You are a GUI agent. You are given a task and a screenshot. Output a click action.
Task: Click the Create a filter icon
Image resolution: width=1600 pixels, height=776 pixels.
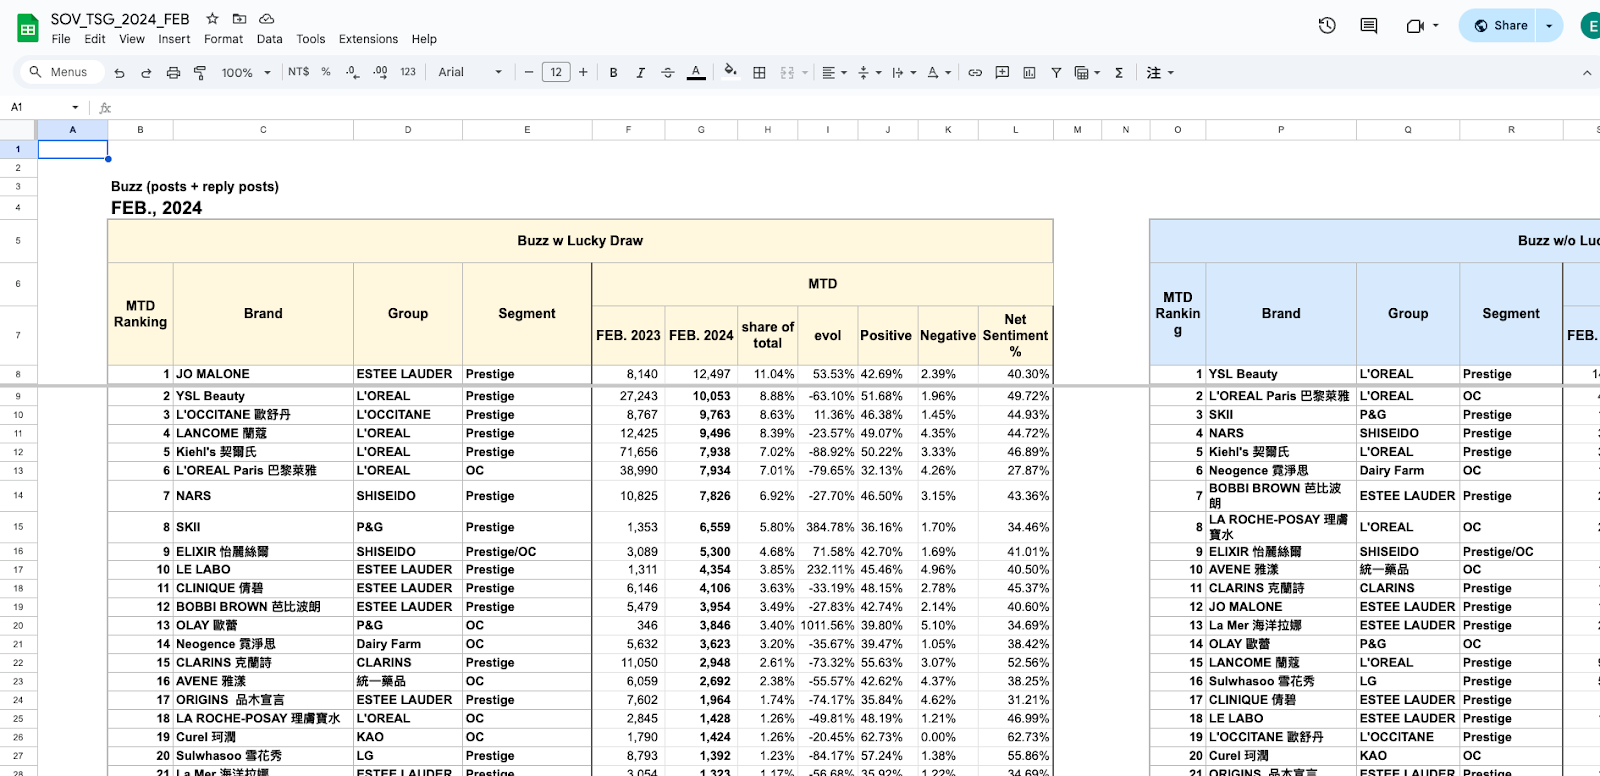pyautogui.click(x=1056, y=72)
